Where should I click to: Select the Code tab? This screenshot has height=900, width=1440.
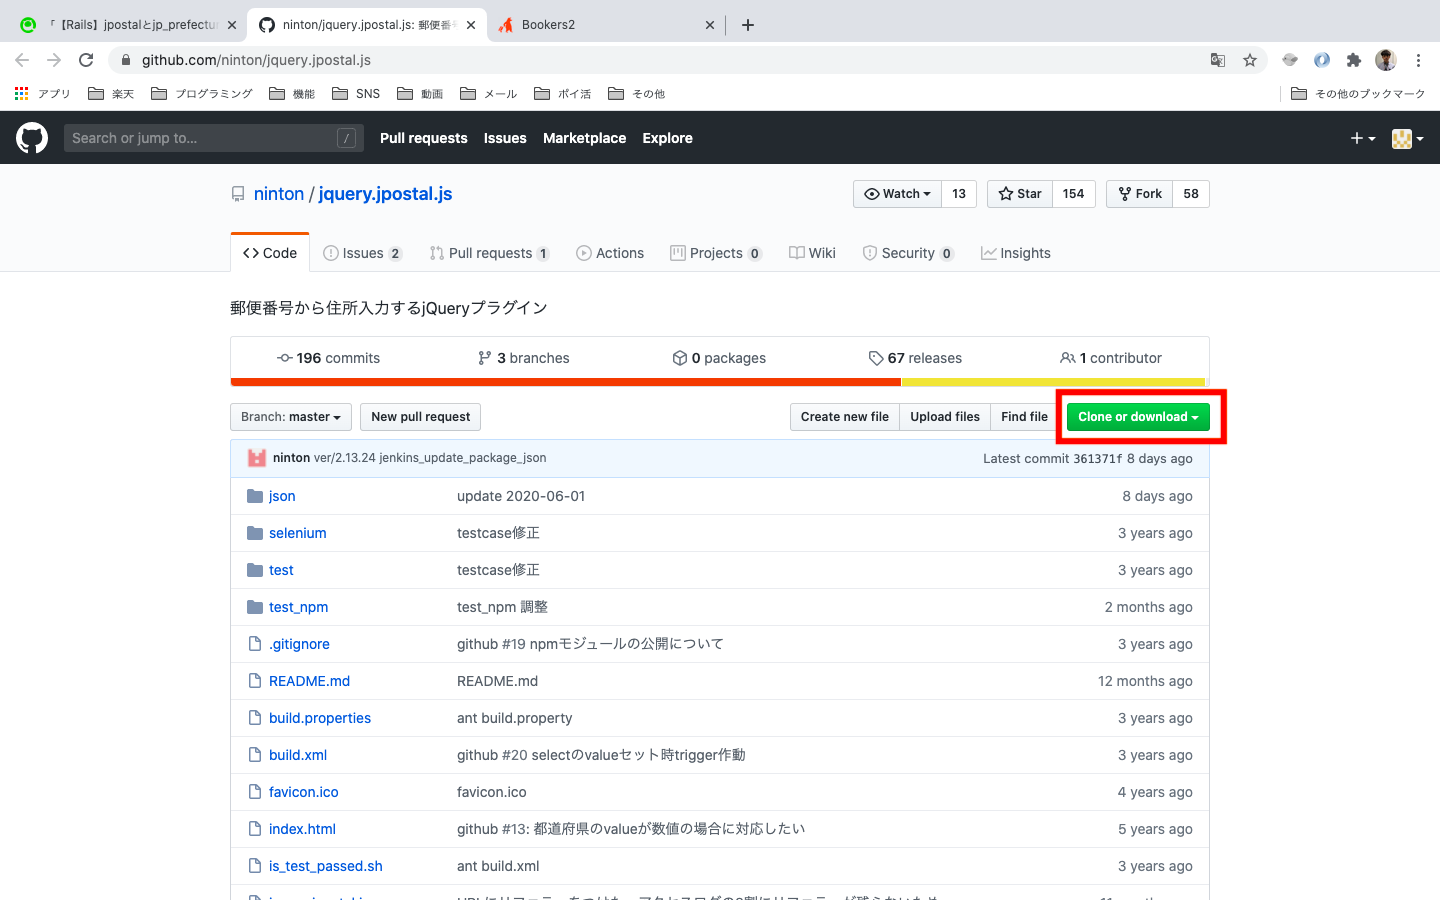point(270,253)
